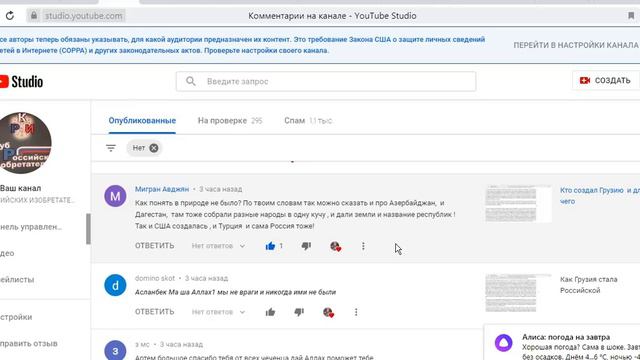The width and height of the screenshot is (640, 360).
Task: Focus the 'Введите запрос' search field
Action: click(326, 81)
